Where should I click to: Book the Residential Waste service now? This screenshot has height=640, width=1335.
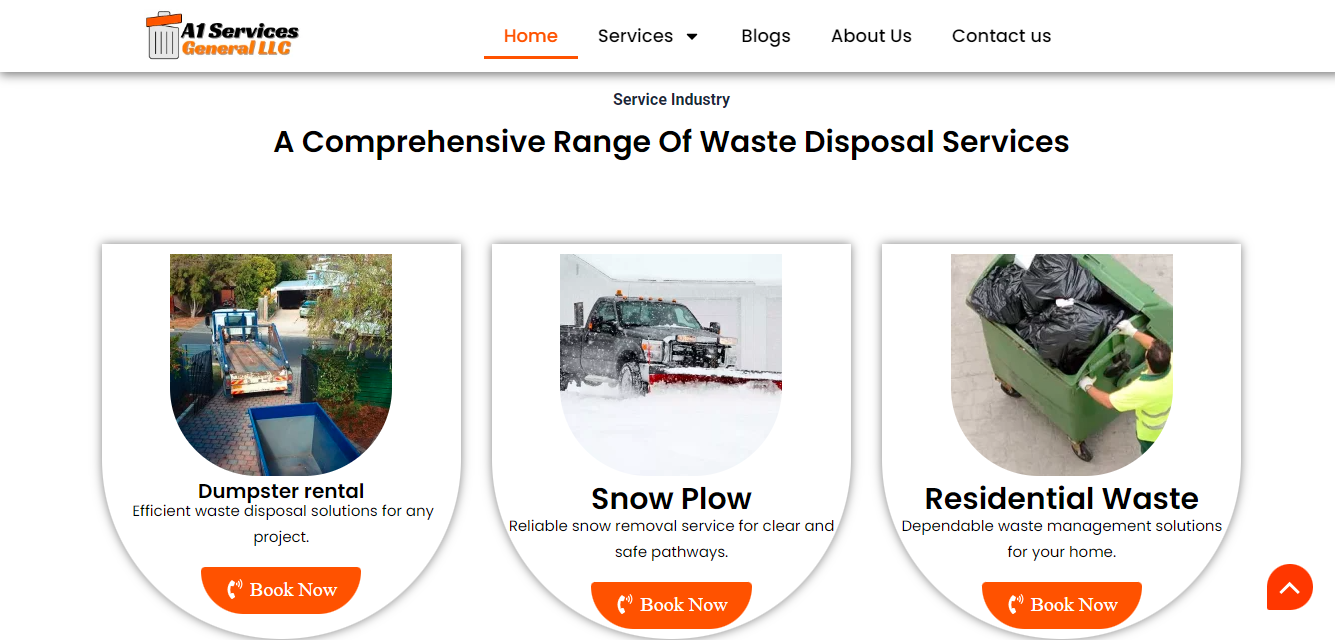click(x=1062, y=605)
